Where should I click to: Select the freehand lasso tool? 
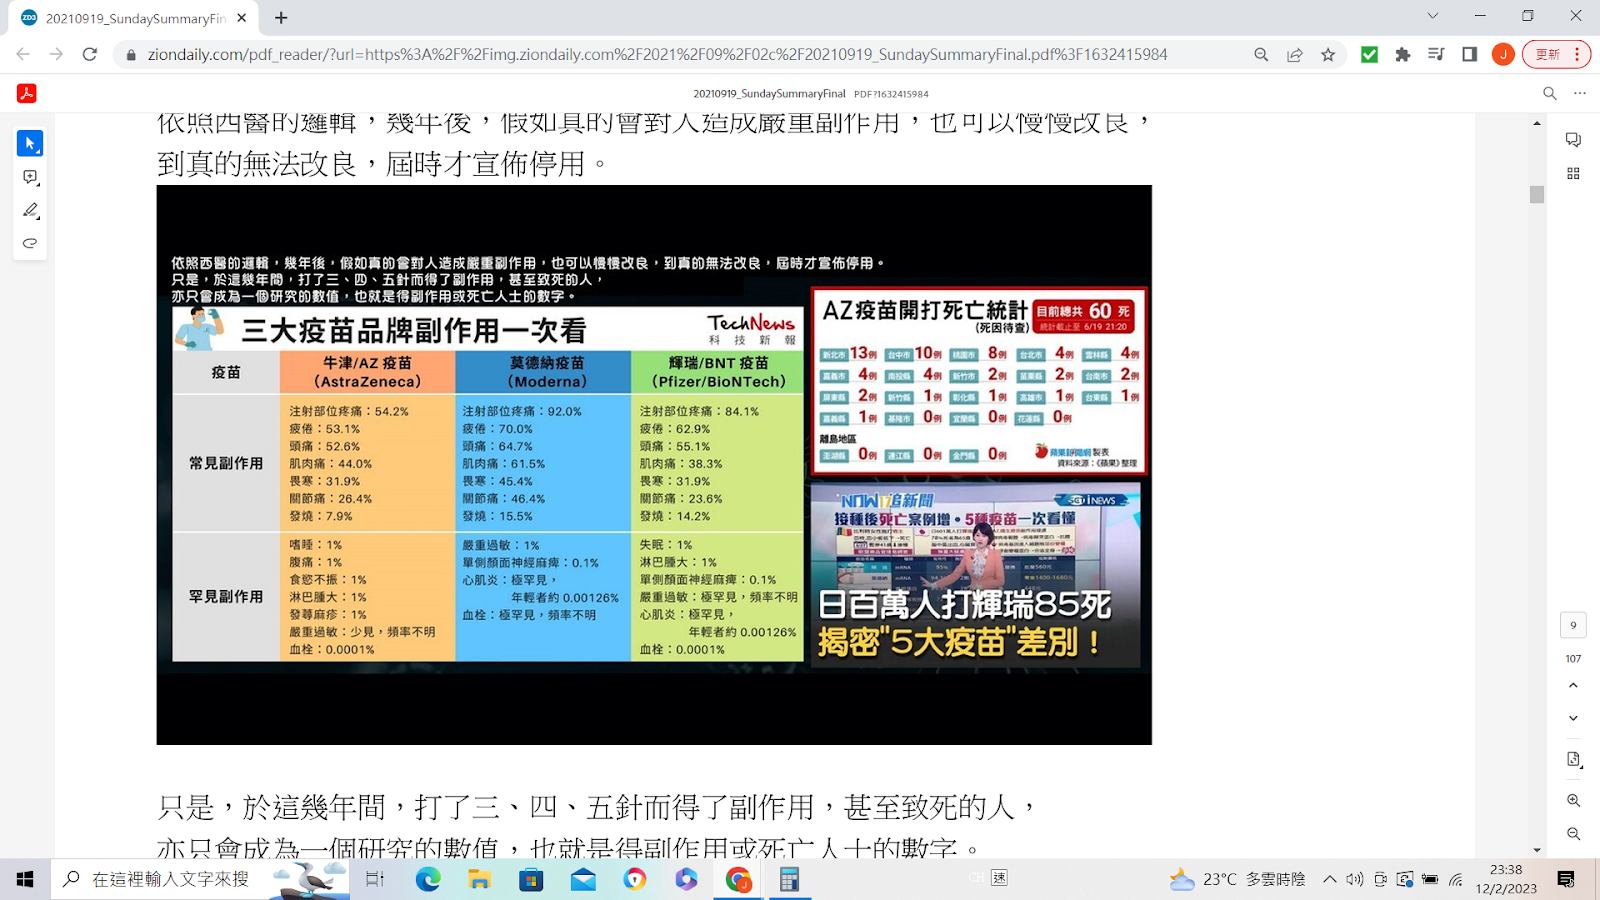30,243
